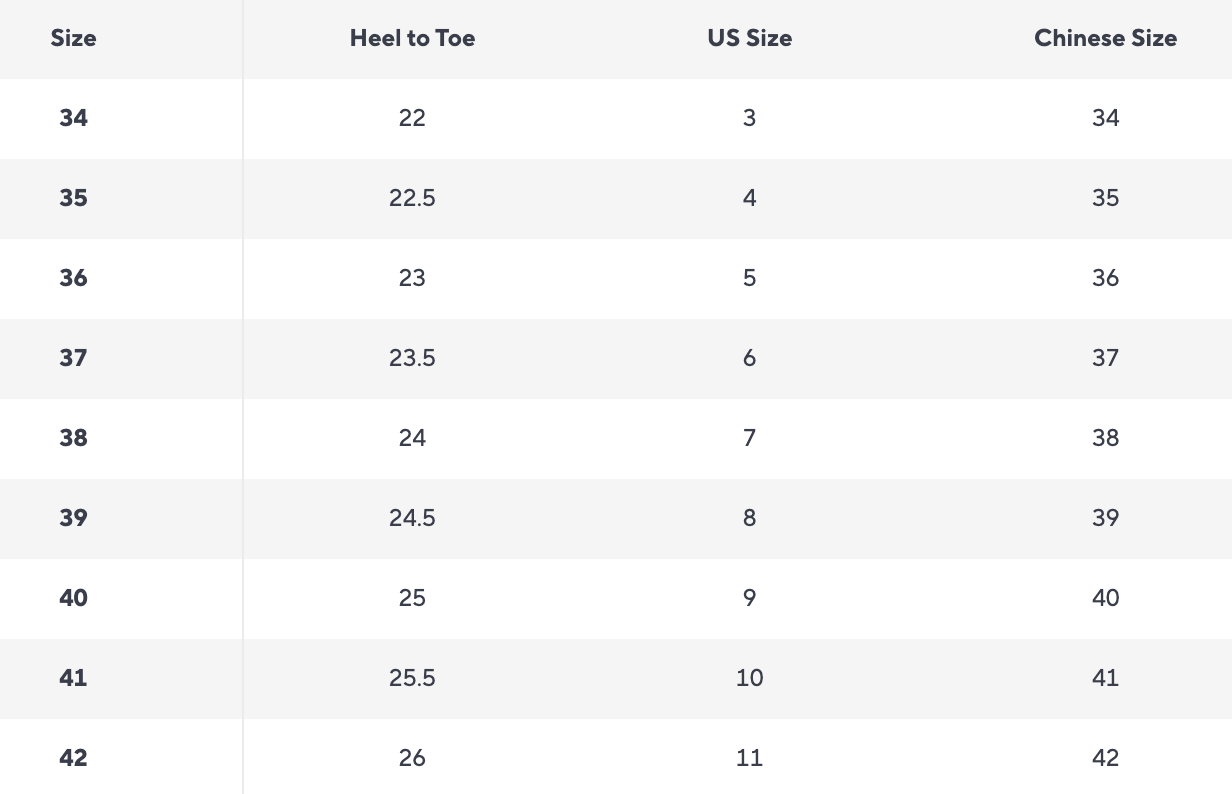
Task: Select the size 40 row label
Action: 73,598
